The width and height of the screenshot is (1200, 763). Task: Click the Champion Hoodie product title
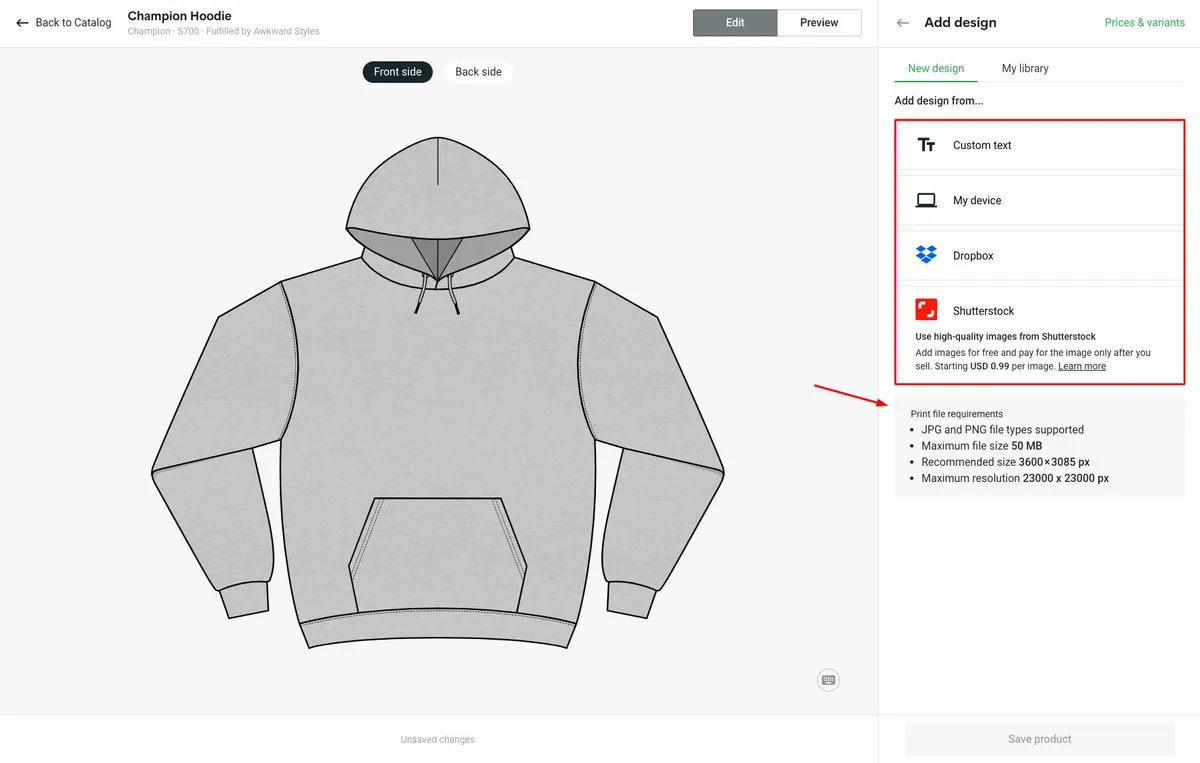[180, 16]
